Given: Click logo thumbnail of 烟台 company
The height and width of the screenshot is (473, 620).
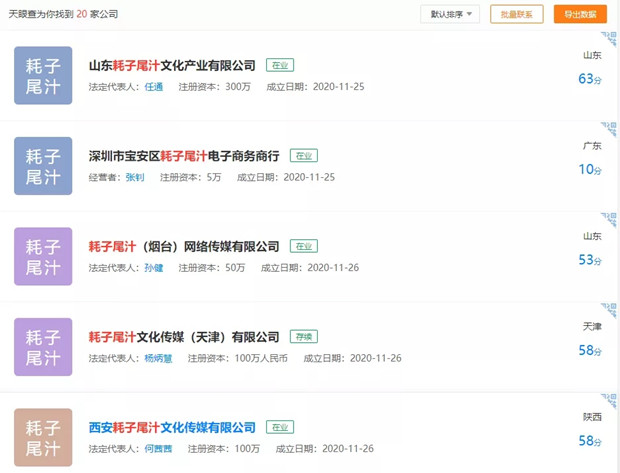Looking at the screenshot, I should [43, 257].
